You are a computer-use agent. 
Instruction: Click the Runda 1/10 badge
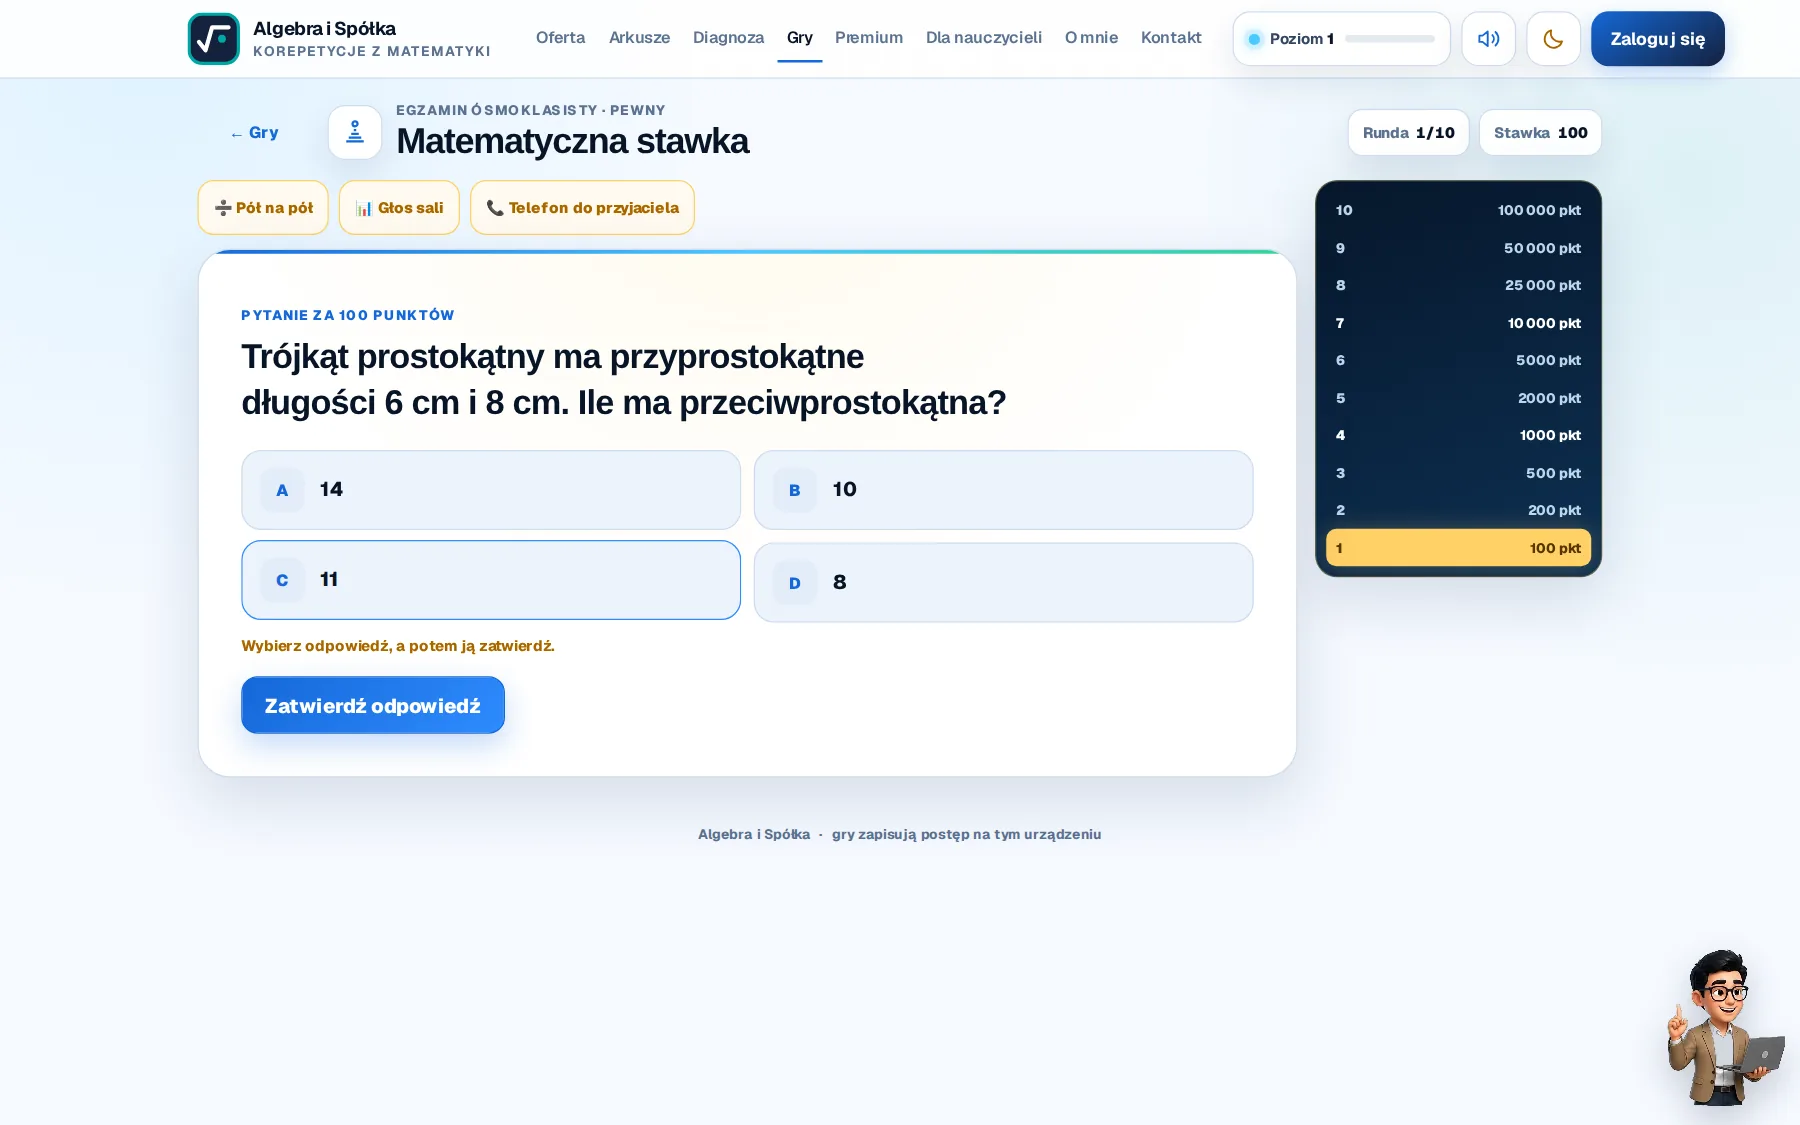point(1408,133)
